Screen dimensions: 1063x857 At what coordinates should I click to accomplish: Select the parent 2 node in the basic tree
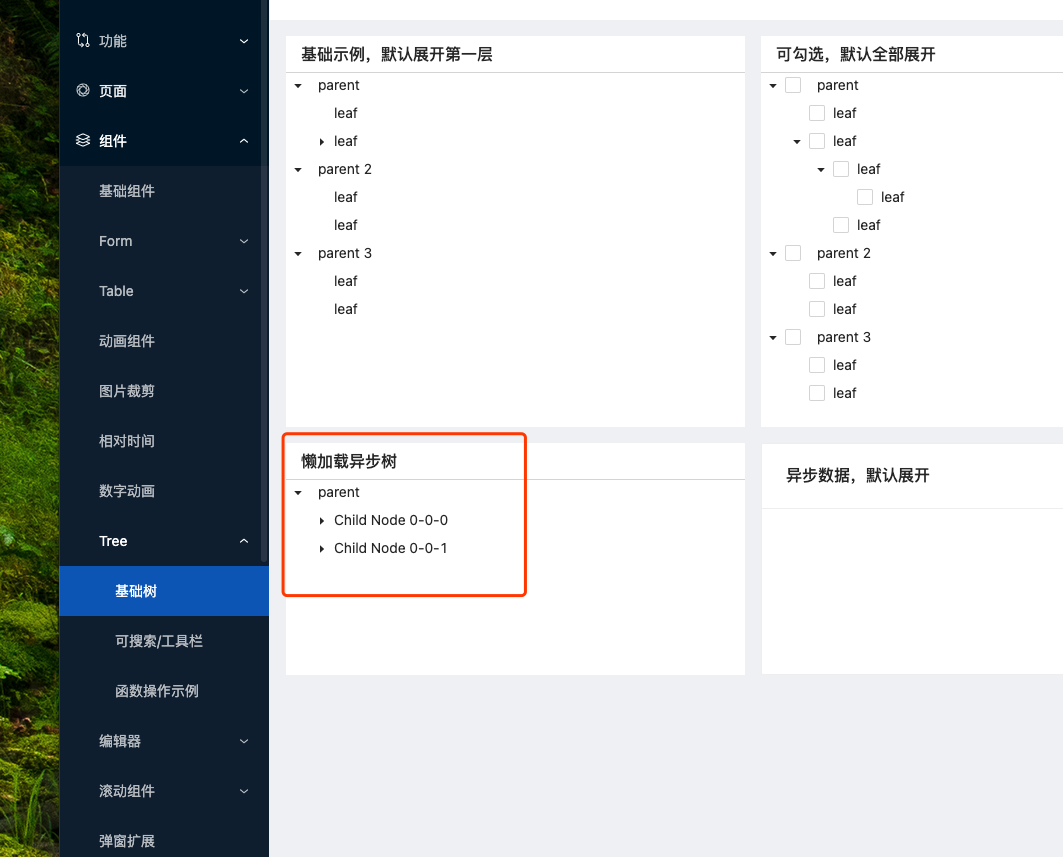click(345, 169)
